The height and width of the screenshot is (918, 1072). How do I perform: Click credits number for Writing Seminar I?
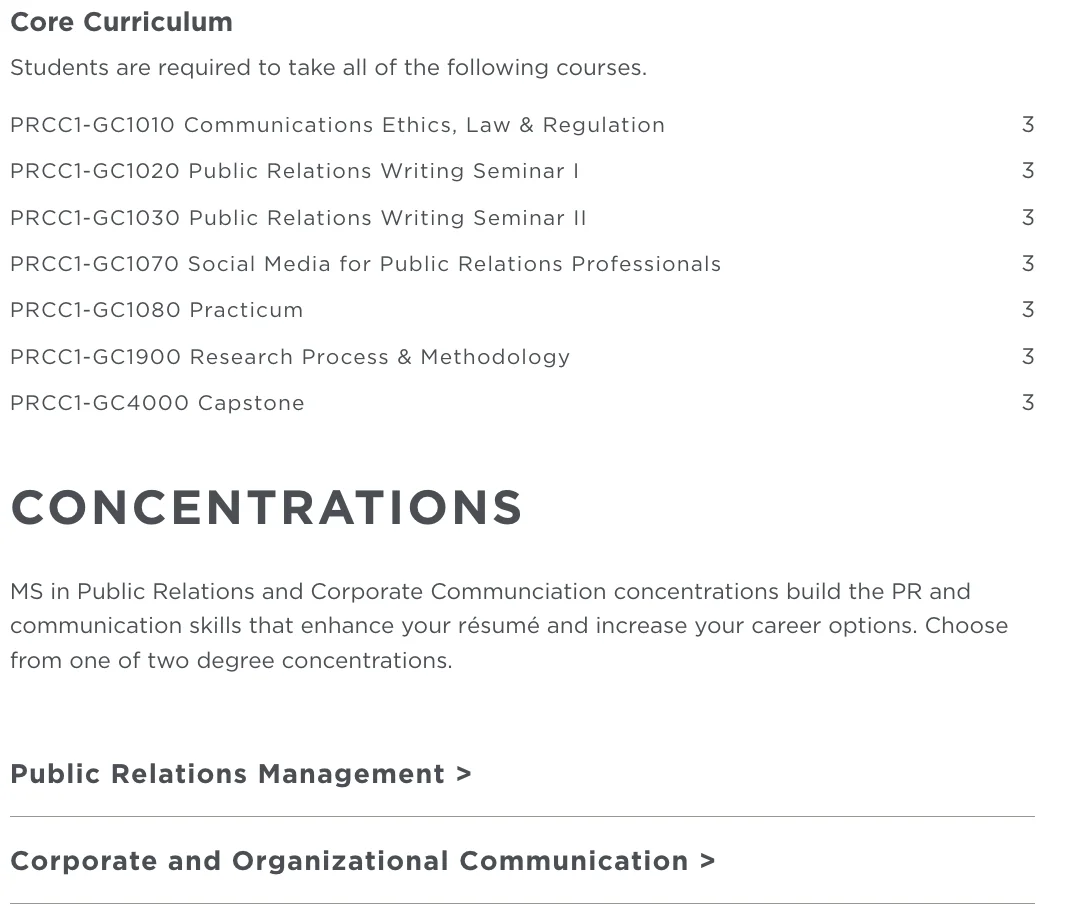(1027, 171)
